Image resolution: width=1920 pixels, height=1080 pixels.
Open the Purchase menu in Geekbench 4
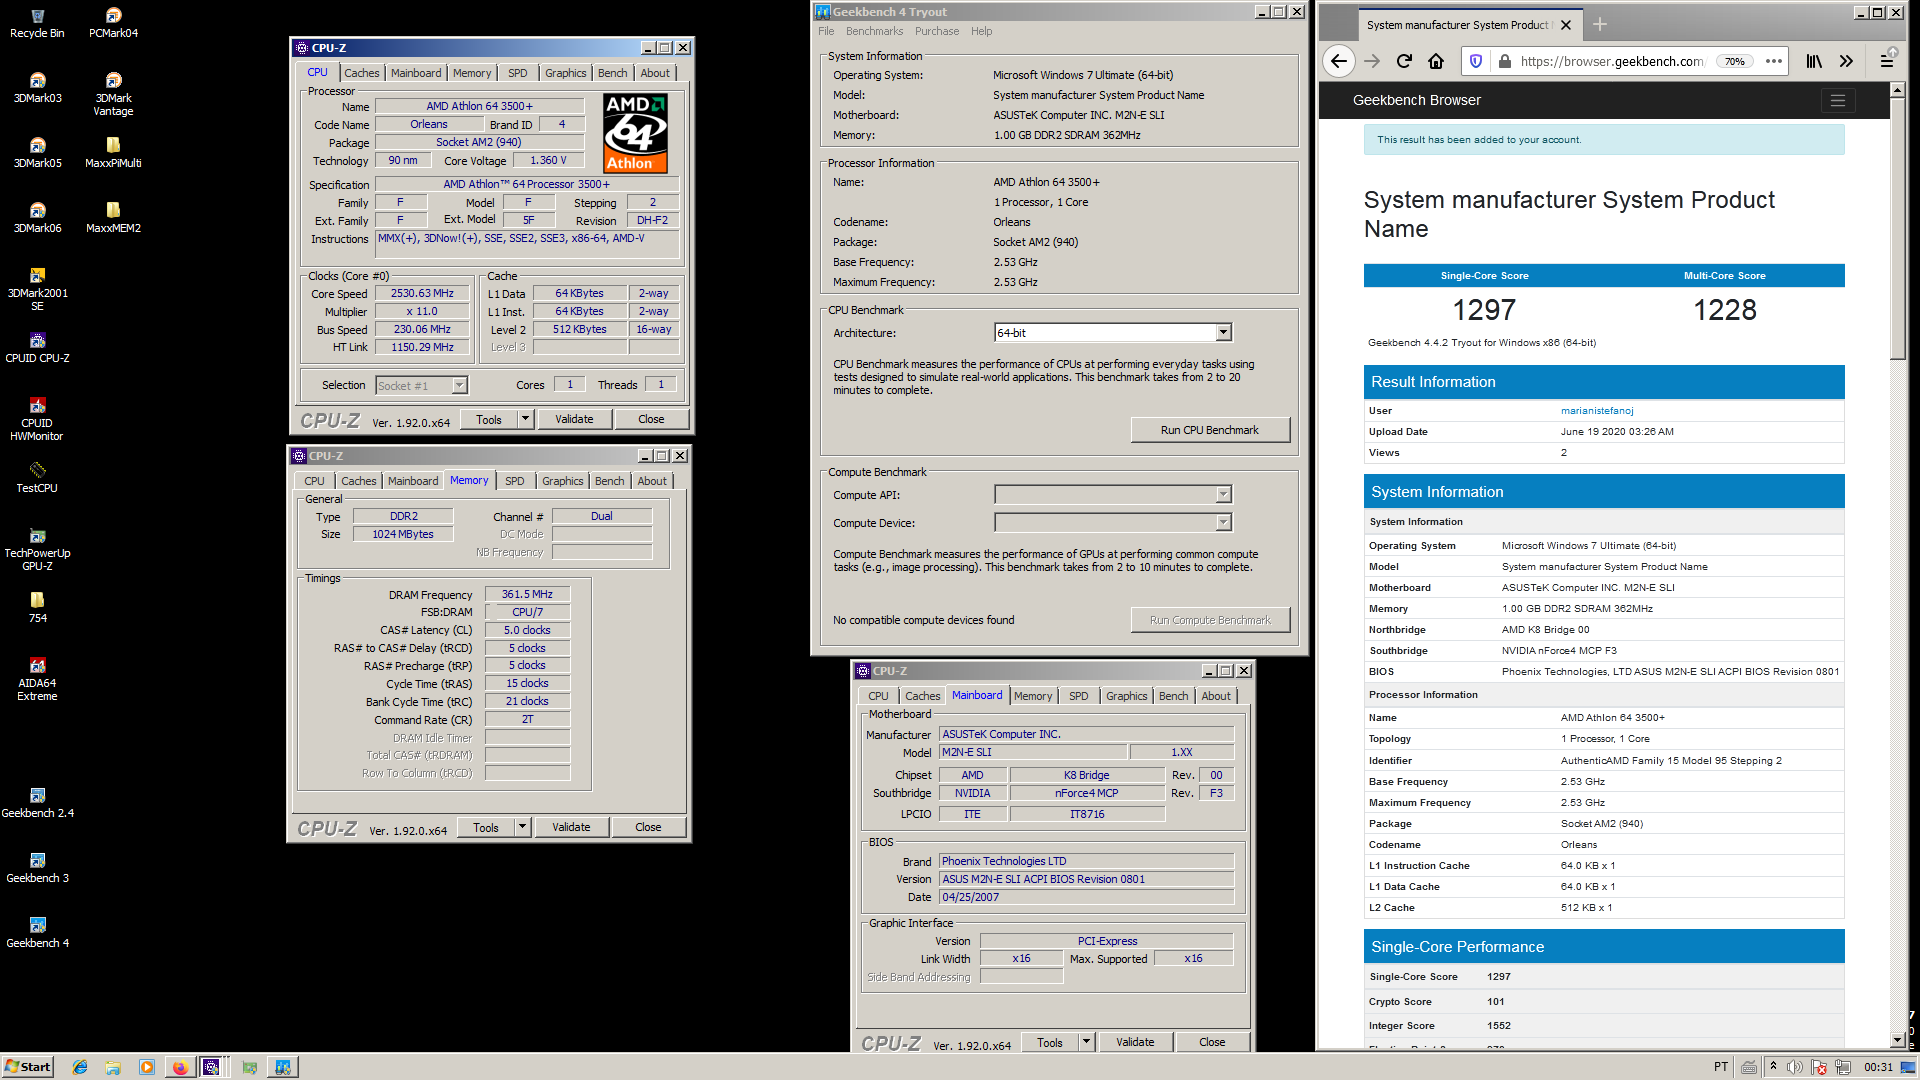click(937, 31)
